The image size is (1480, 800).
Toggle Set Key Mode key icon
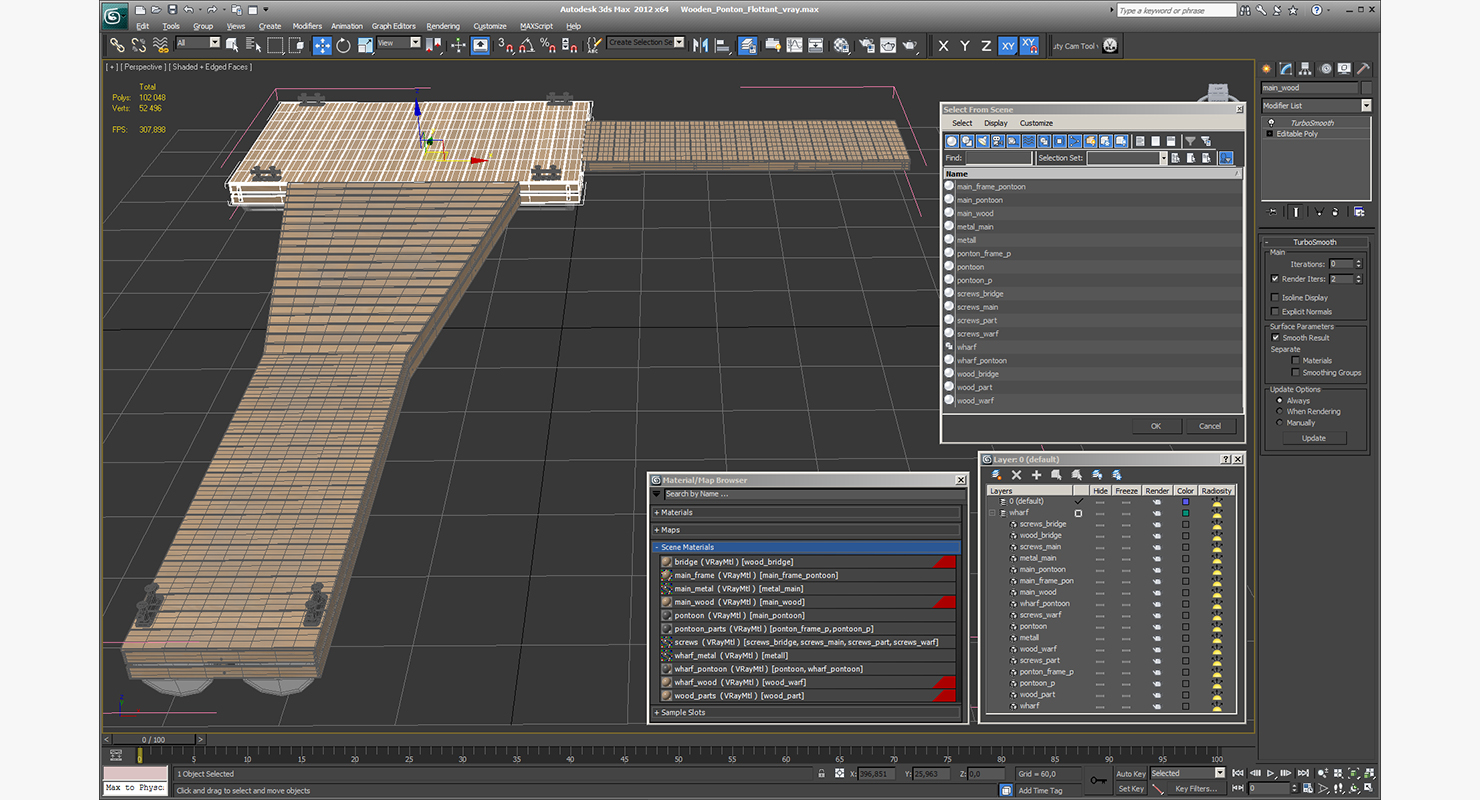click(1098, 780)
